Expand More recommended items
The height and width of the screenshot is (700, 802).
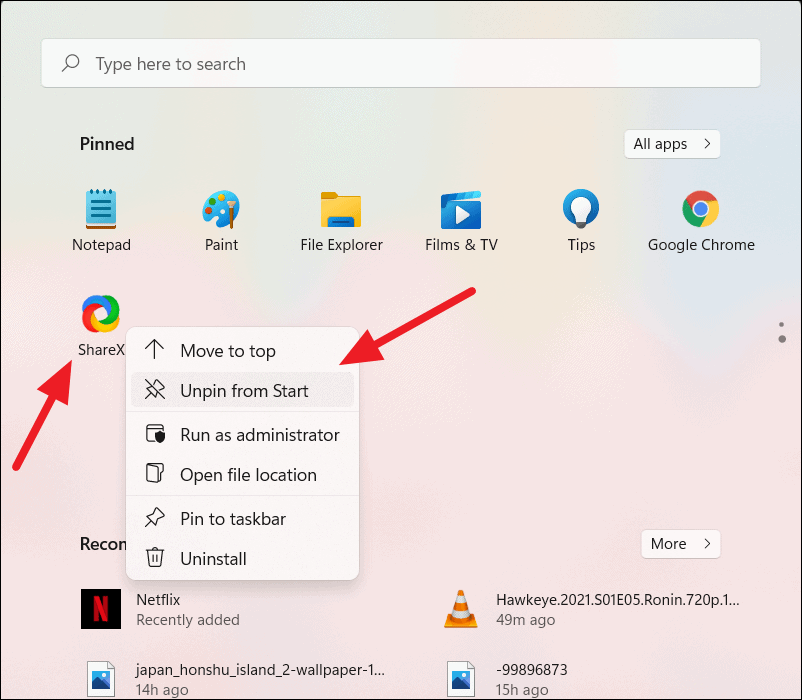(x=681, y=544)
